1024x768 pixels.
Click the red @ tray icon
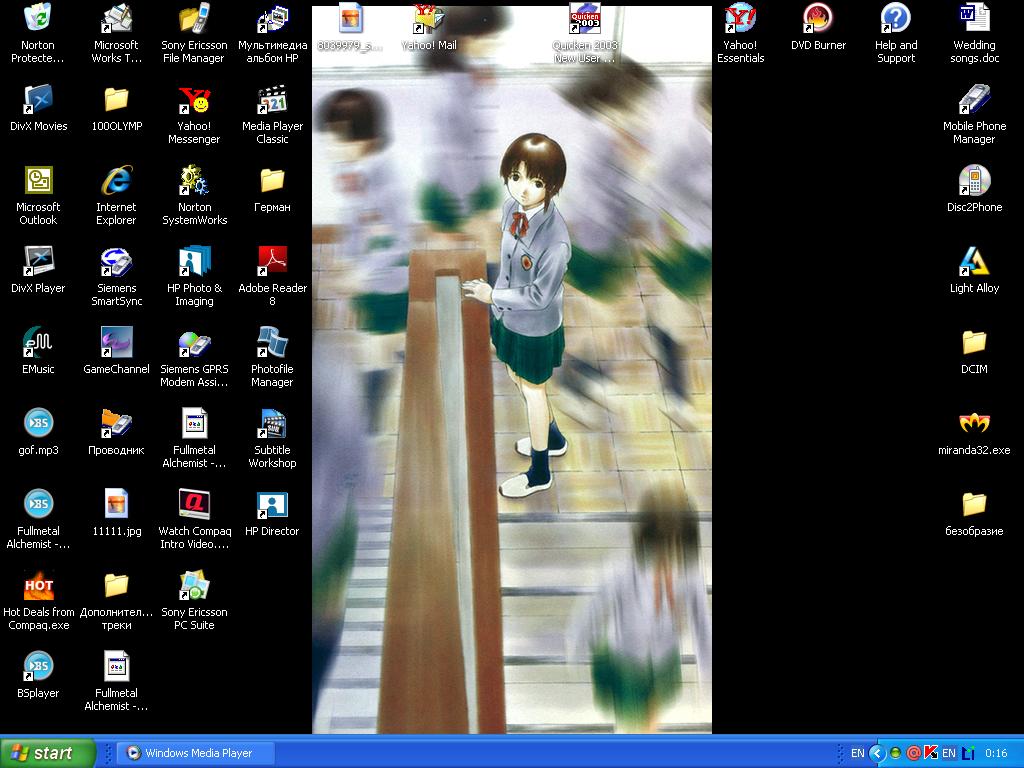click(x=914, y=753)
